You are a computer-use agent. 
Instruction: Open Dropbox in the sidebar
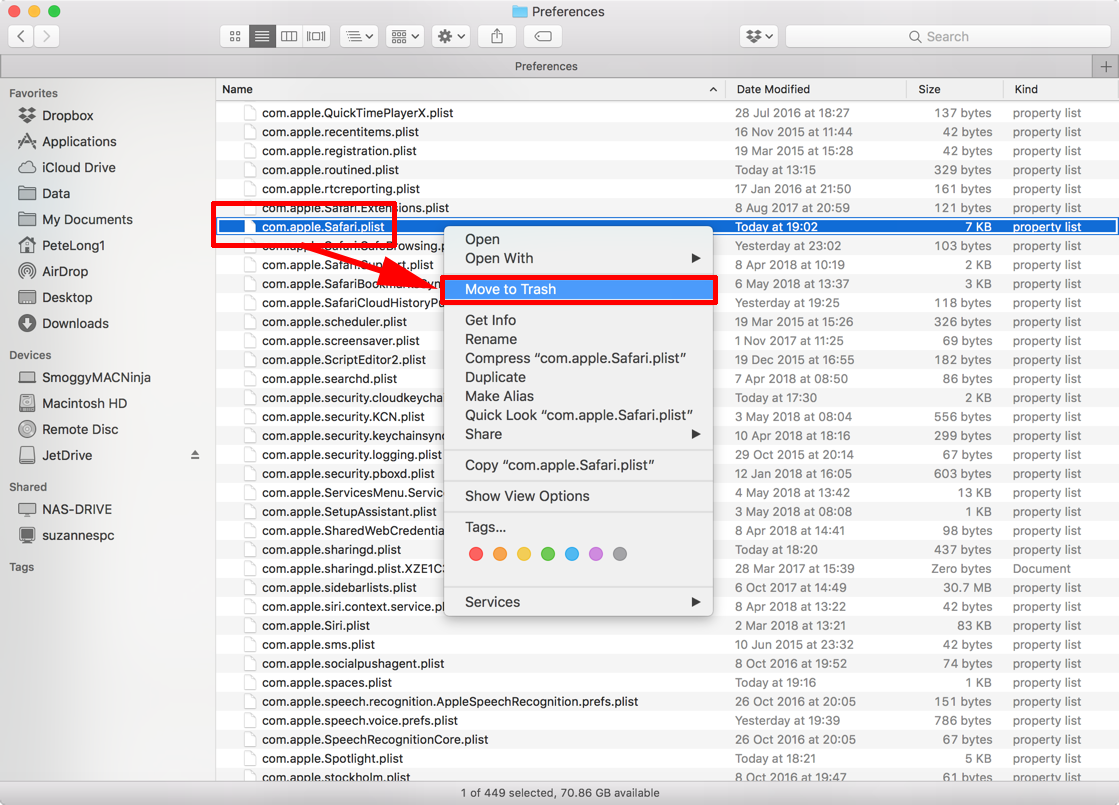[67, 116]
